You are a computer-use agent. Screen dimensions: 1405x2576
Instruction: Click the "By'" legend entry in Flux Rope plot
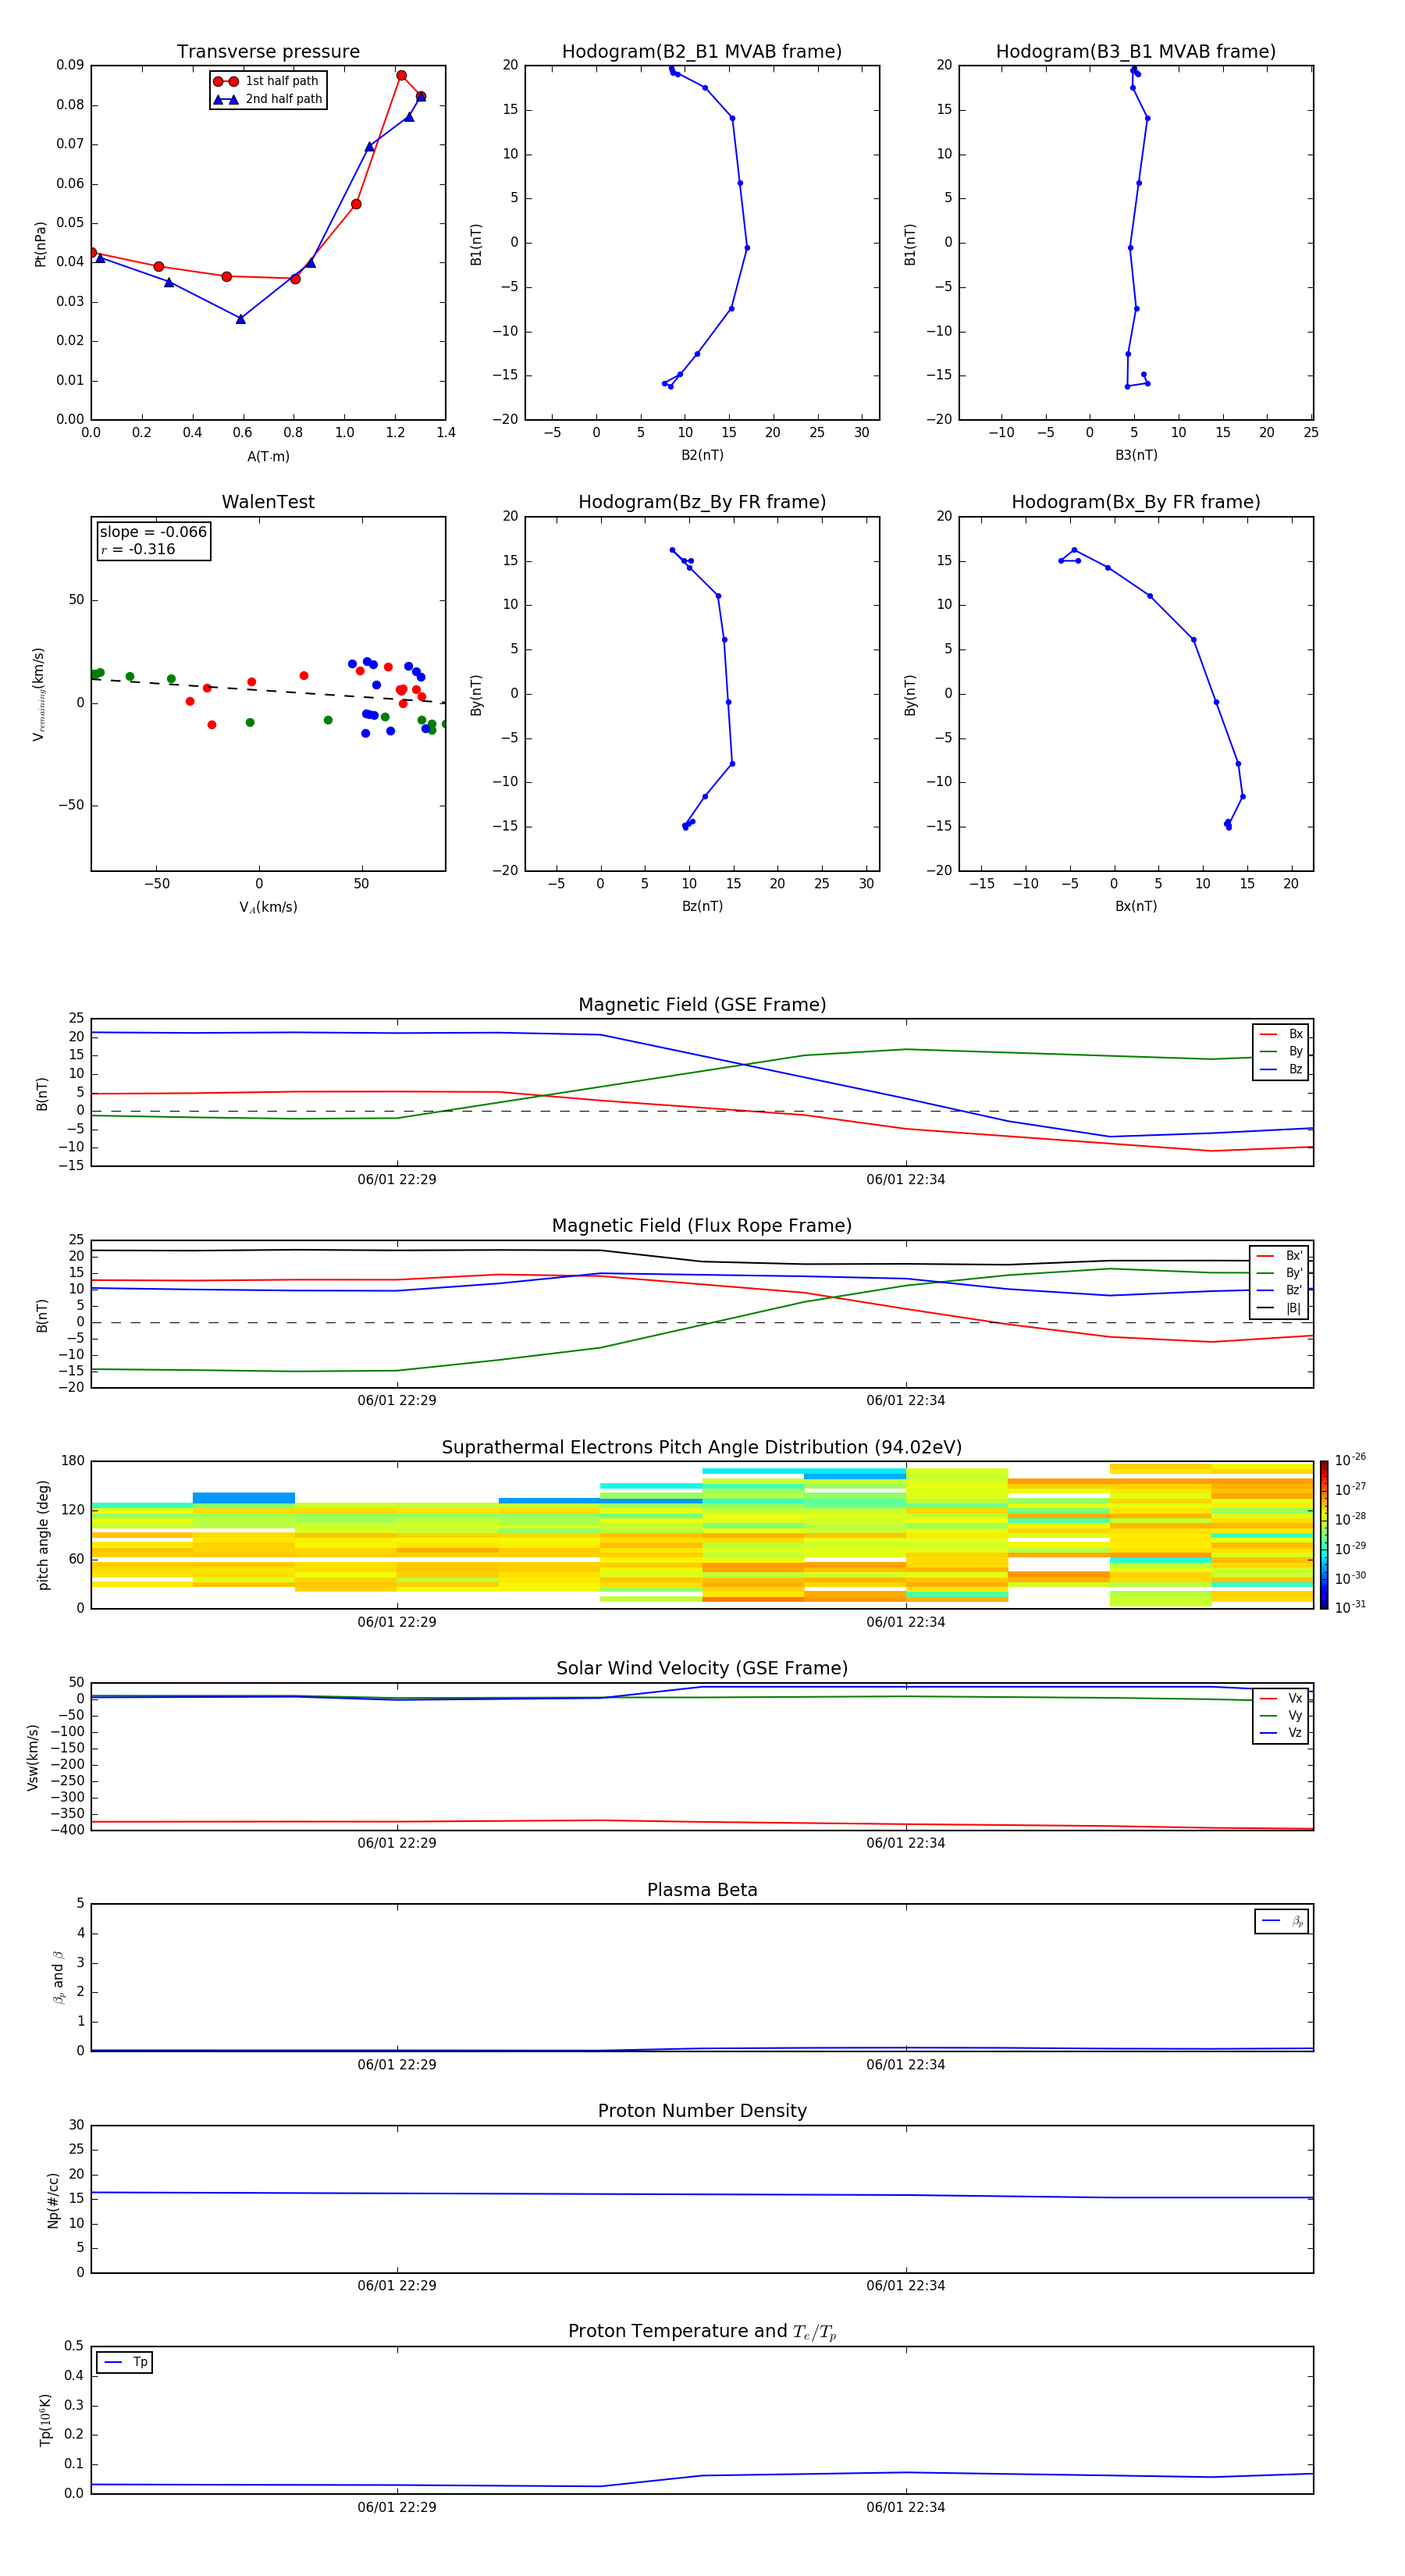[1280, 1273]
